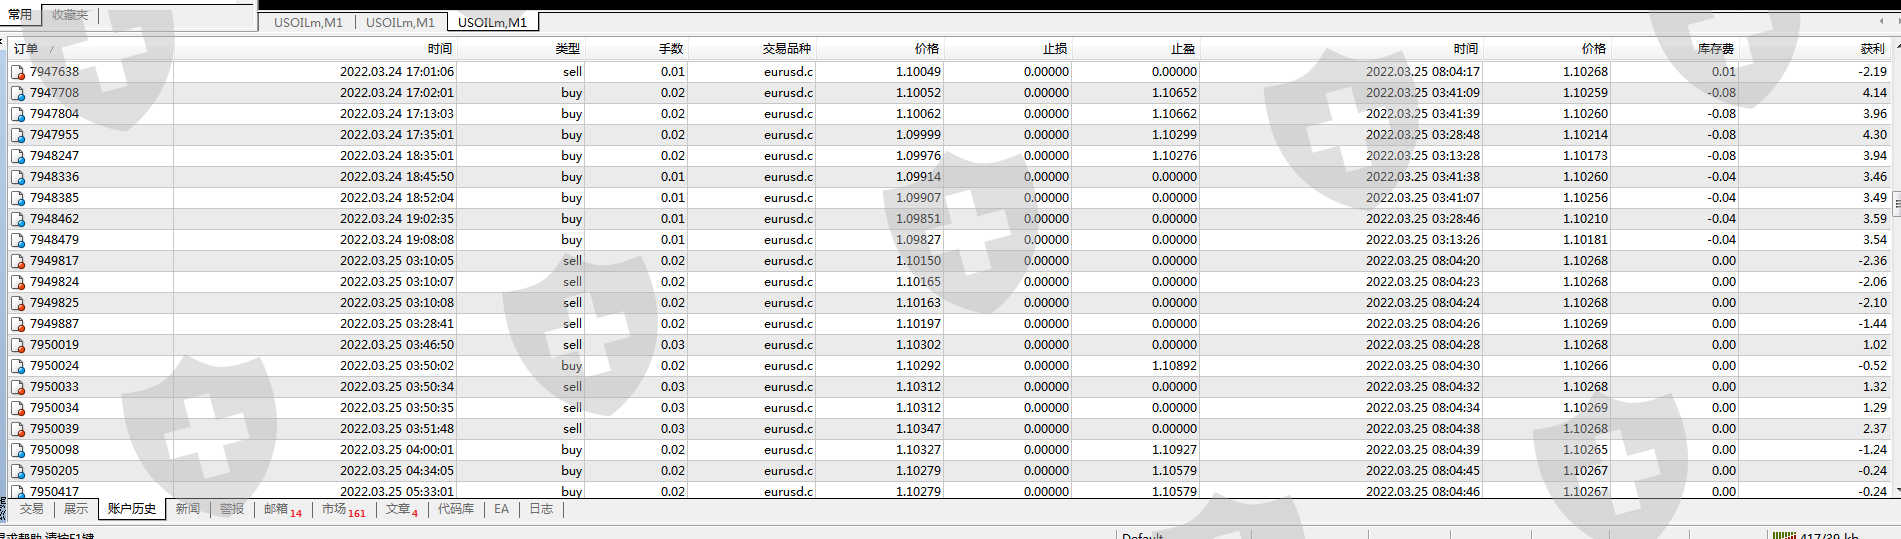
Task: Click the order icon for ticket 7947804
Action: 18,114
